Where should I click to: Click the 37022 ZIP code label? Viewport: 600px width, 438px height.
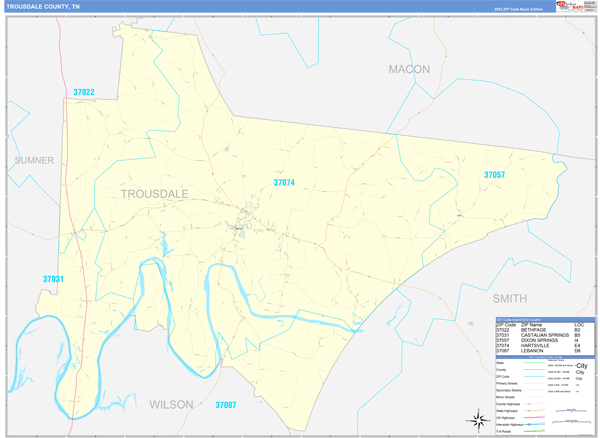pos(84,92)
